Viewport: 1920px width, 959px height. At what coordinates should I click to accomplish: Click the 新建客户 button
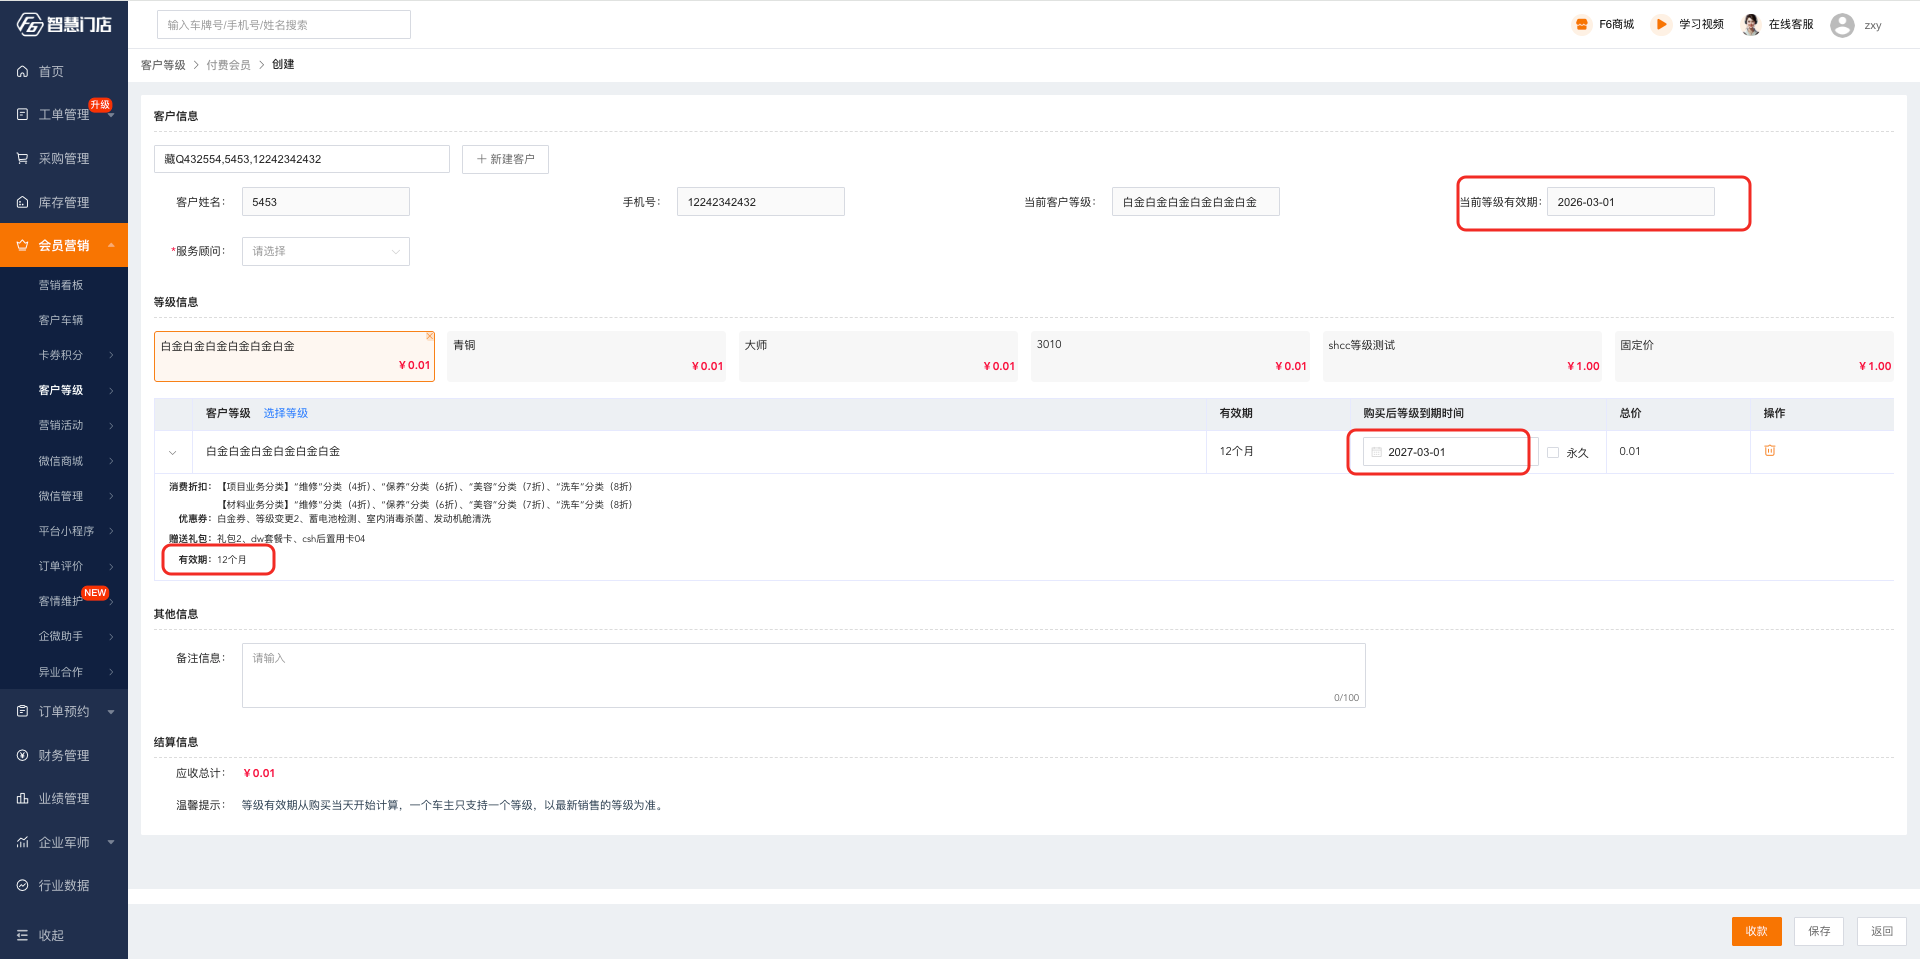505,160
